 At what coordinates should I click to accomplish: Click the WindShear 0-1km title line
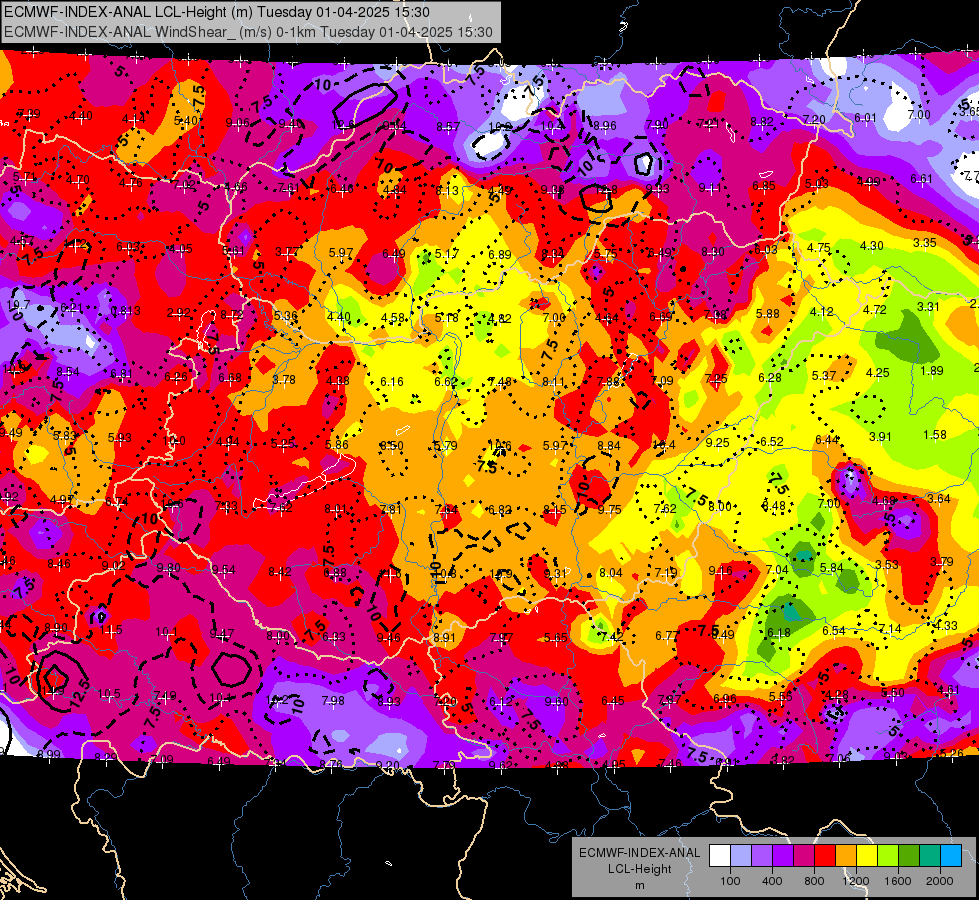248,32
